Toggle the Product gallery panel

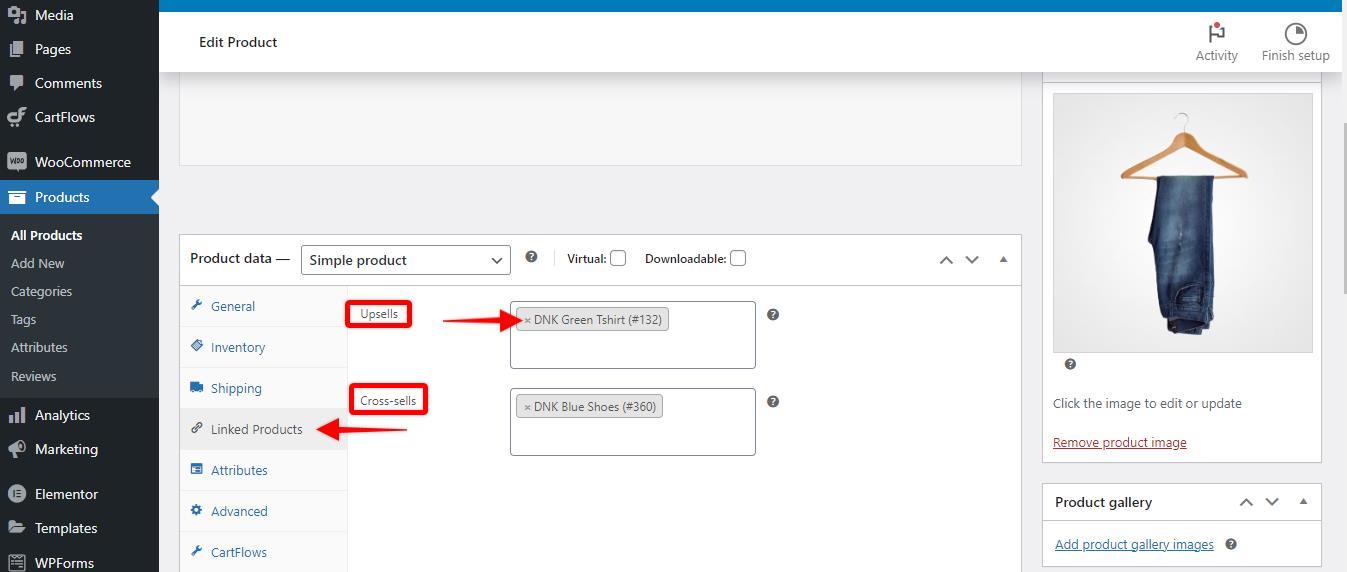pyautogui.click(x=1303, y=502)
